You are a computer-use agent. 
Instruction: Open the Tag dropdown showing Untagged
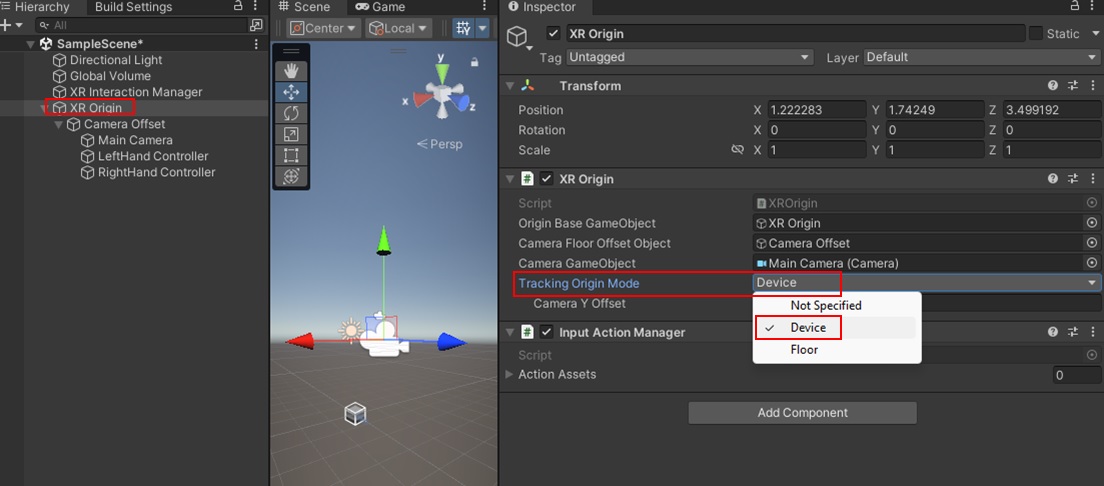690,58
